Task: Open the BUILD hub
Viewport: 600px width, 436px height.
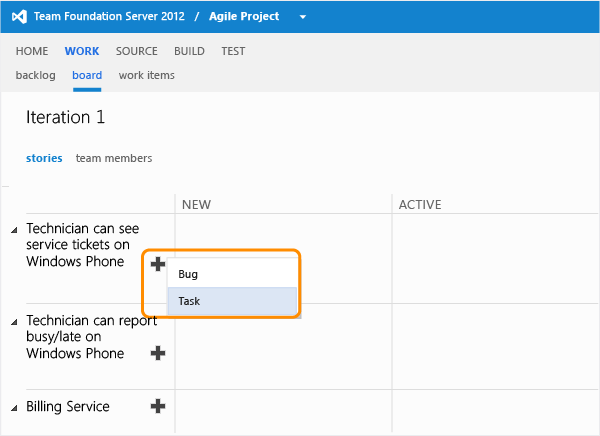Action: pyautogui.click(x=189, y=51)
